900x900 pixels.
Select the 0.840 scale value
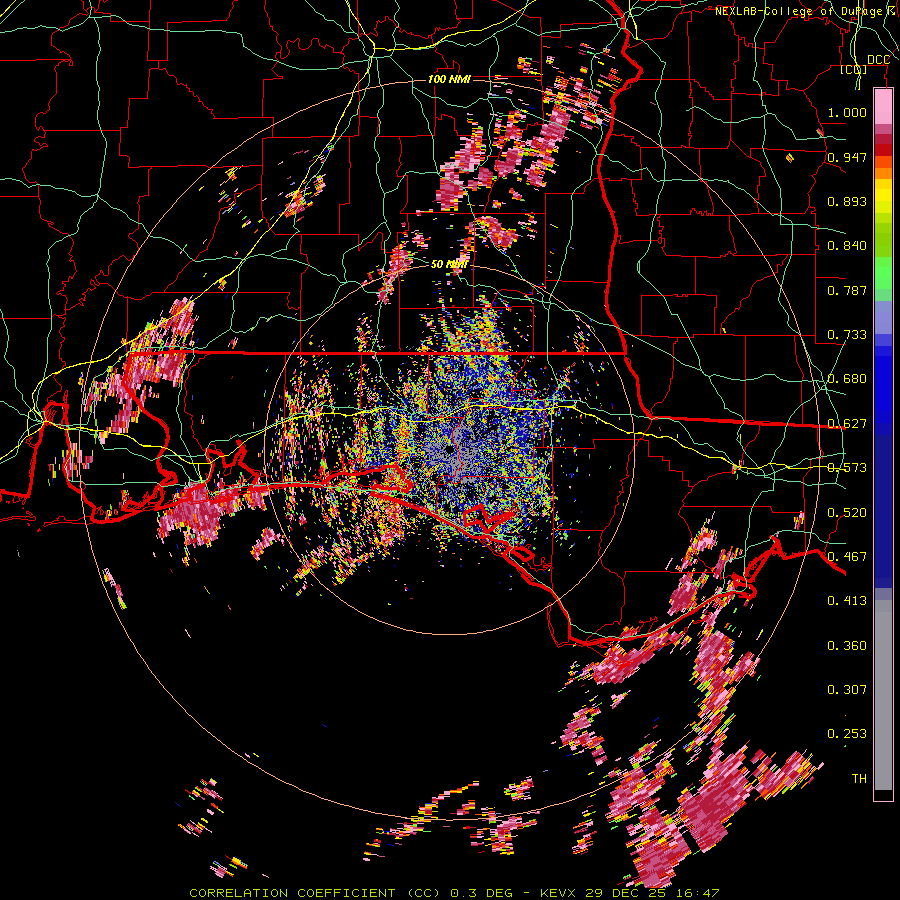[x=847, y=246]
